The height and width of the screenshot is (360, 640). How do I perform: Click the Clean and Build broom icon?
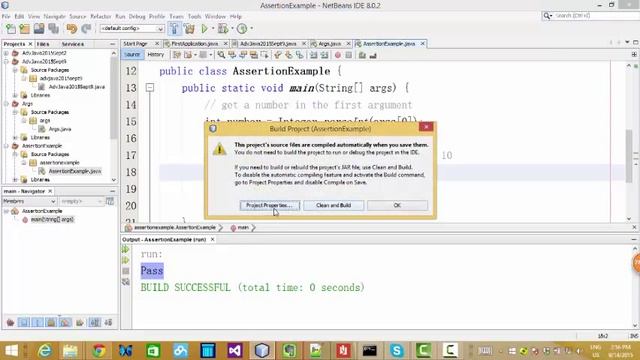189,29
